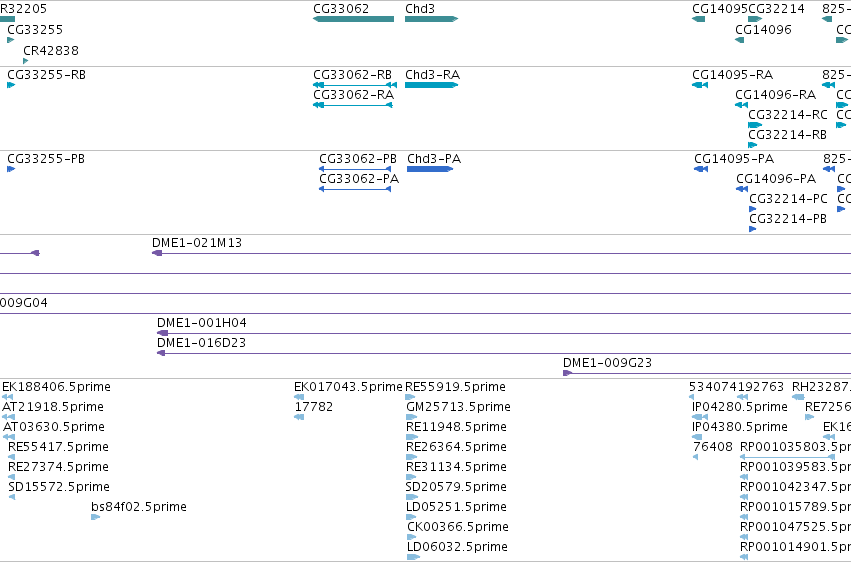Open protein CG33062-PB

point(355,169)
